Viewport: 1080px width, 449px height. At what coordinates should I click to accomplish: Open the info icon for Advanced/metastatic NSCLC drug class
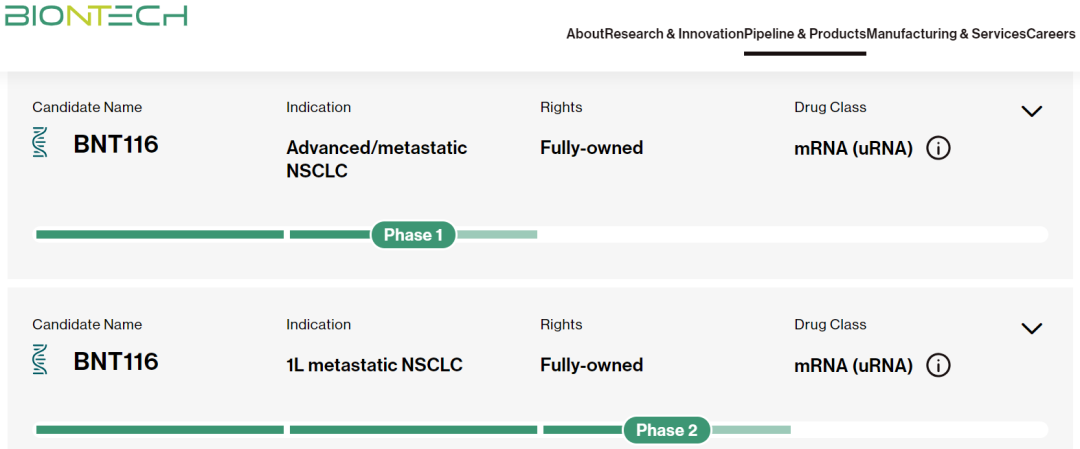[938, 148]
